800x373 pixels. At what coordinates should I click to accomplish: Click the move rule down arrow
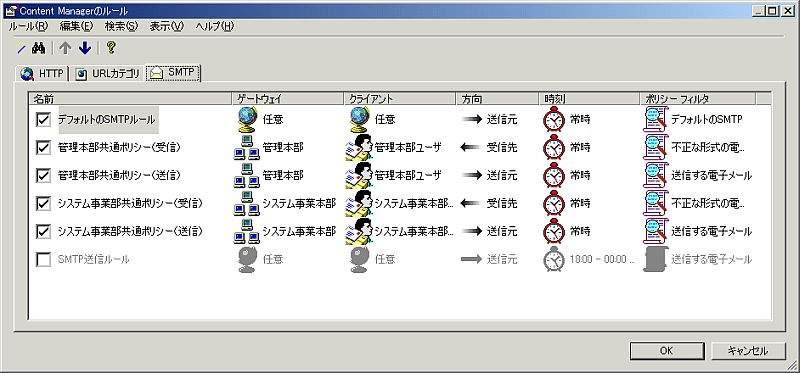click(85, 48)
